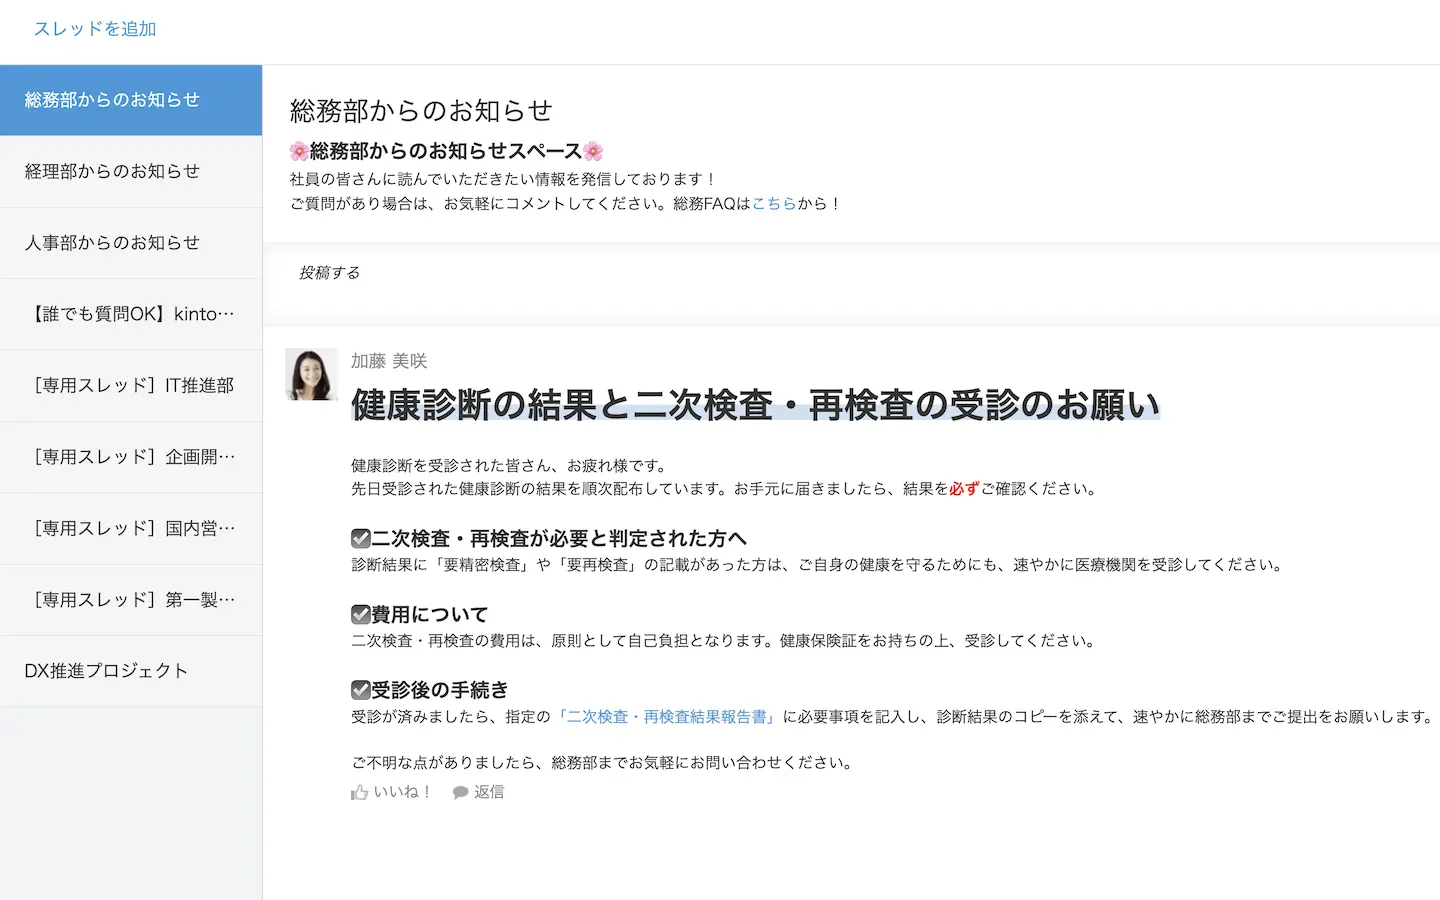1440x900 pixels.
Task: Open the [専用スレッド] 国内営… thread
Action: (131, 528)
